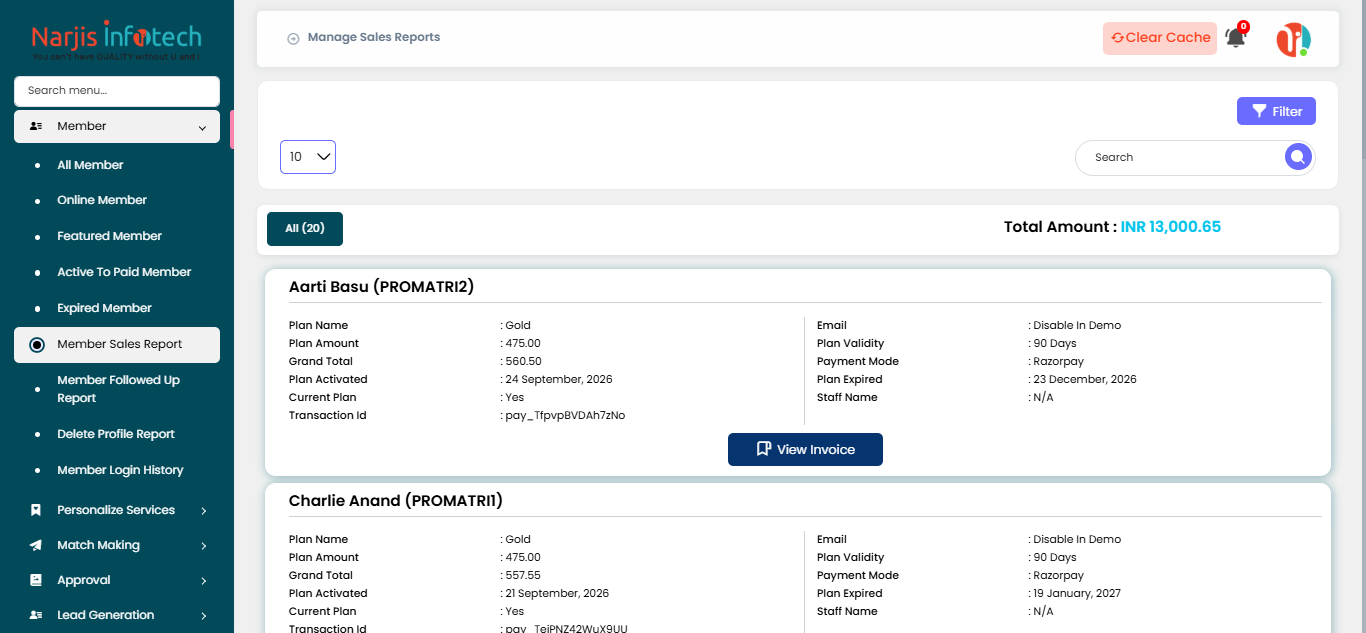Expand Lead Generation submenu arrow
Image resolution: width=1366 pixels, height=633 pixels.
click(x=203, y=616)
